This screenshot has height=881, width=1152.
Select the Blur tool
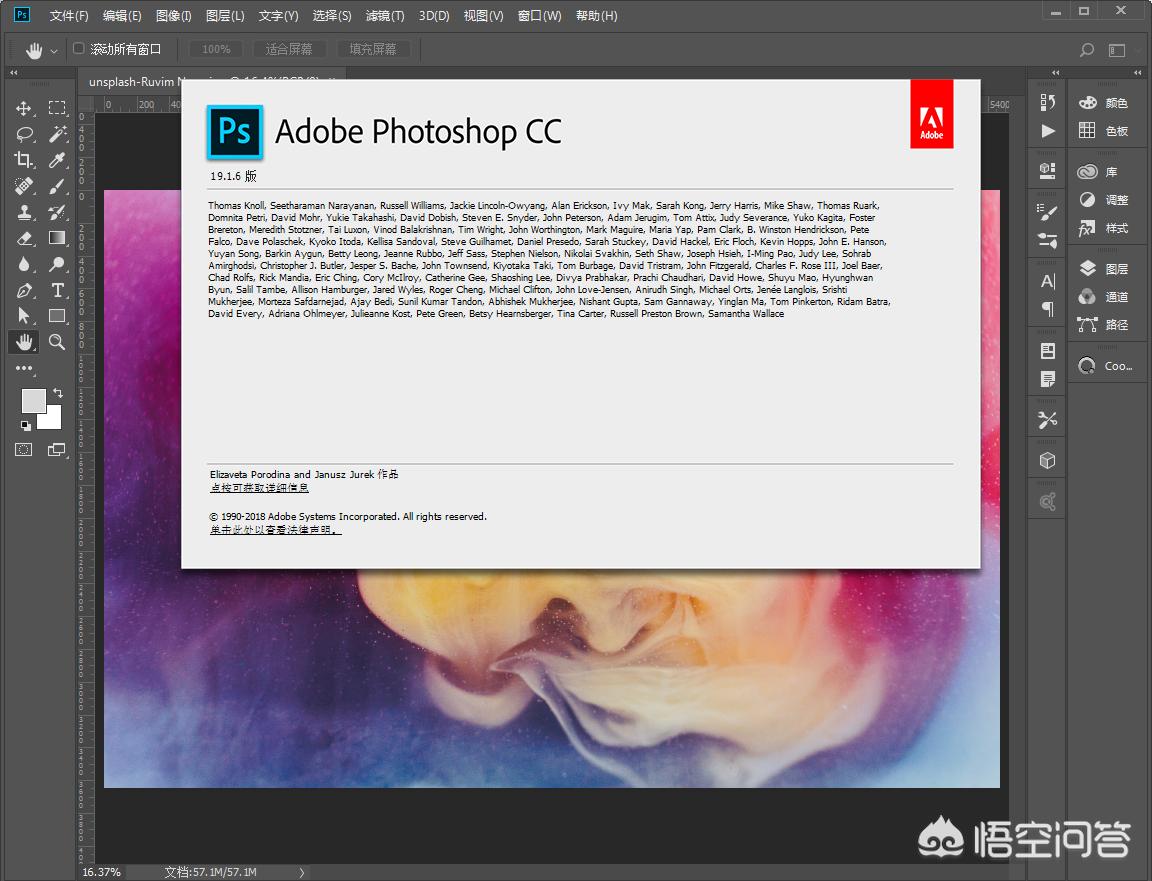coord(24,264)
